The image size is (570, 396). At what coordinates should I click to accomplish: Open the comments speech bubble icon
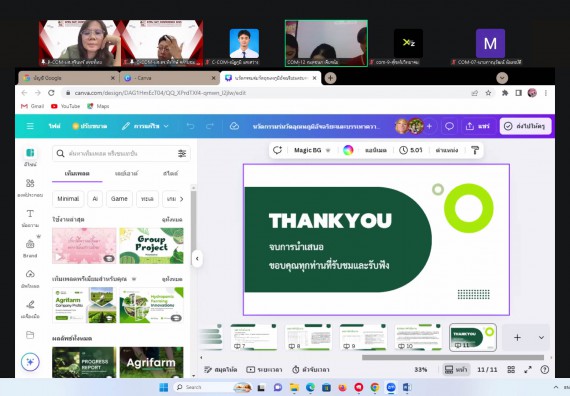click(x=449, y=126)
